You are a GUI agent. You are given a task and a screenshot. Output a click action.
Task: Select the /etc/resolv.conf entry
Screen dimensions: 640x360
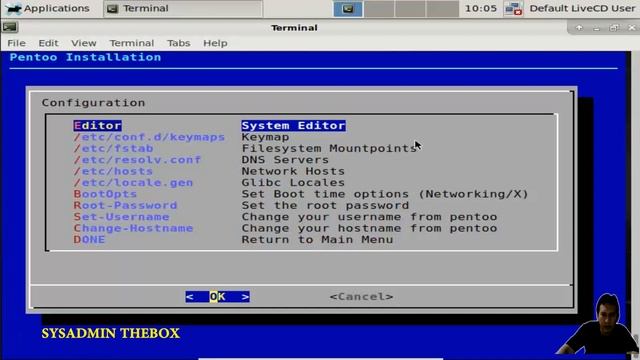point(137,160)
